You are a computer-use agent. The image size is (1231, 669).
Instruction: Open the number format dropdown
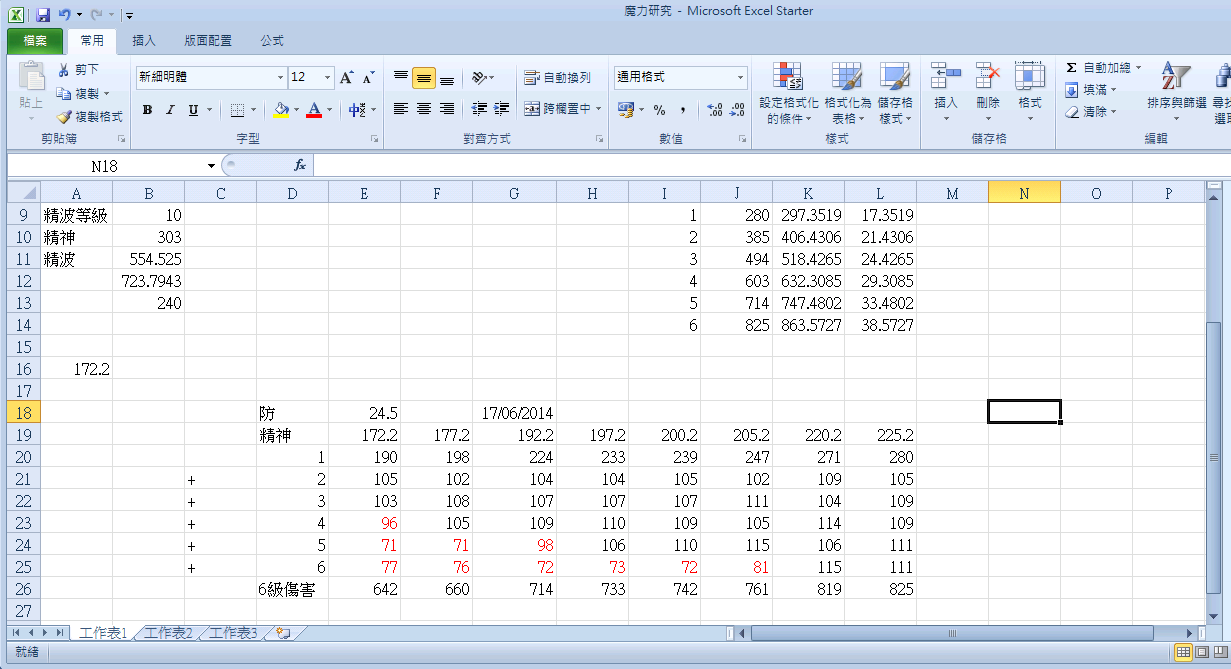pyautogui.click(x=741, y=77)
